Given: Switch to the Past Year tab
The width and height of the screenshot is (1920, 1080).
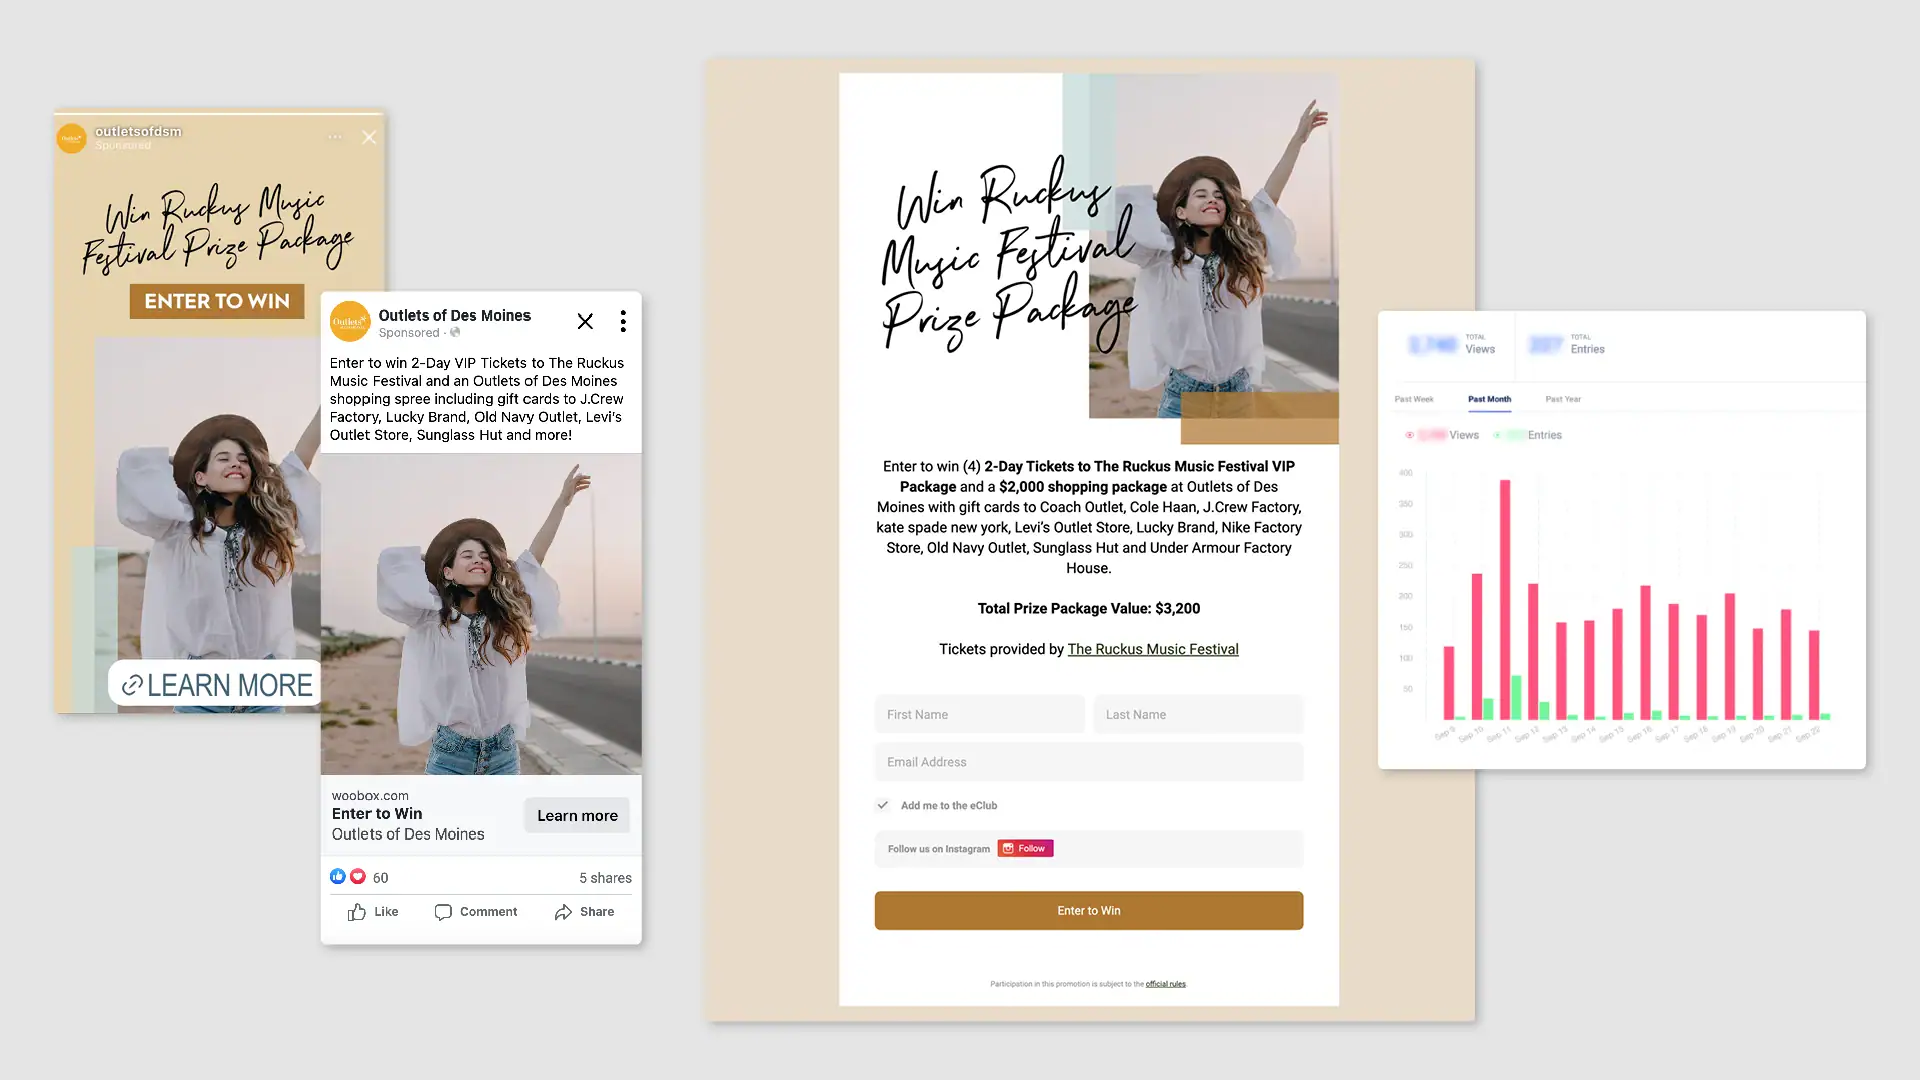Looking at the screenshot, I should click(x=1563, y=399).
